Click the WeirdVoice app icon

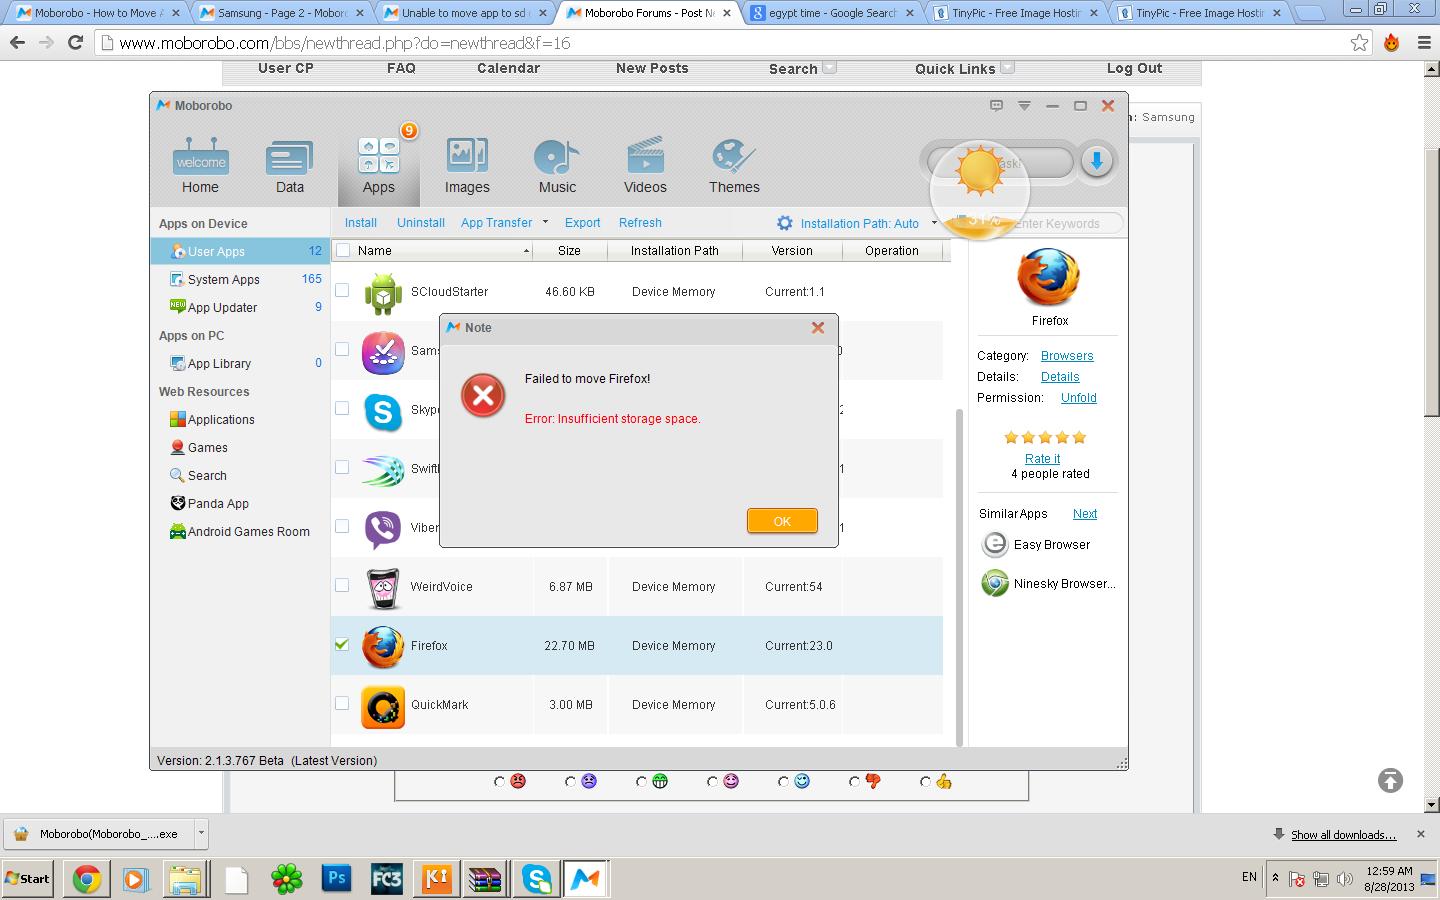pos(382,587)
